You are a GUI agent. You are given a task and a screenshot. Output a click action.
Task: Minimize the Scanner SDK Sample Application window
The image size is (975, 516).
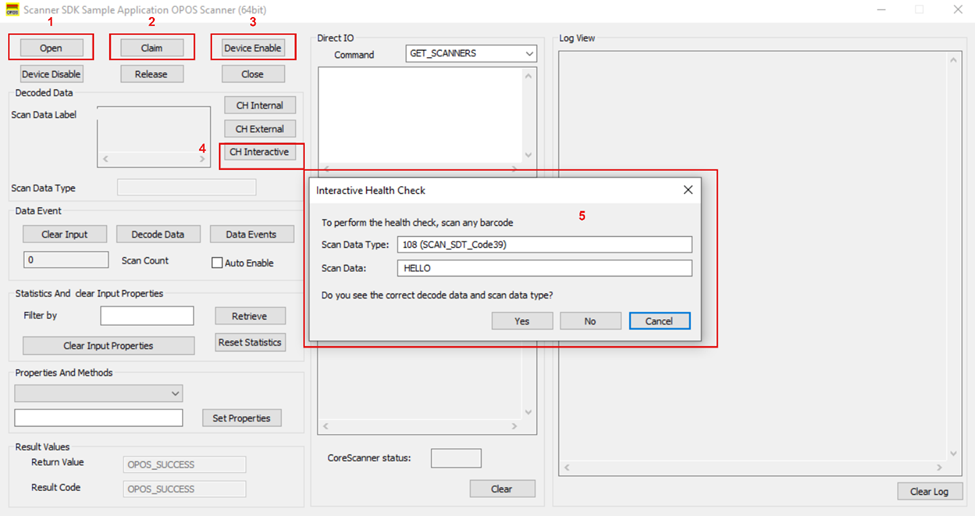881,10
